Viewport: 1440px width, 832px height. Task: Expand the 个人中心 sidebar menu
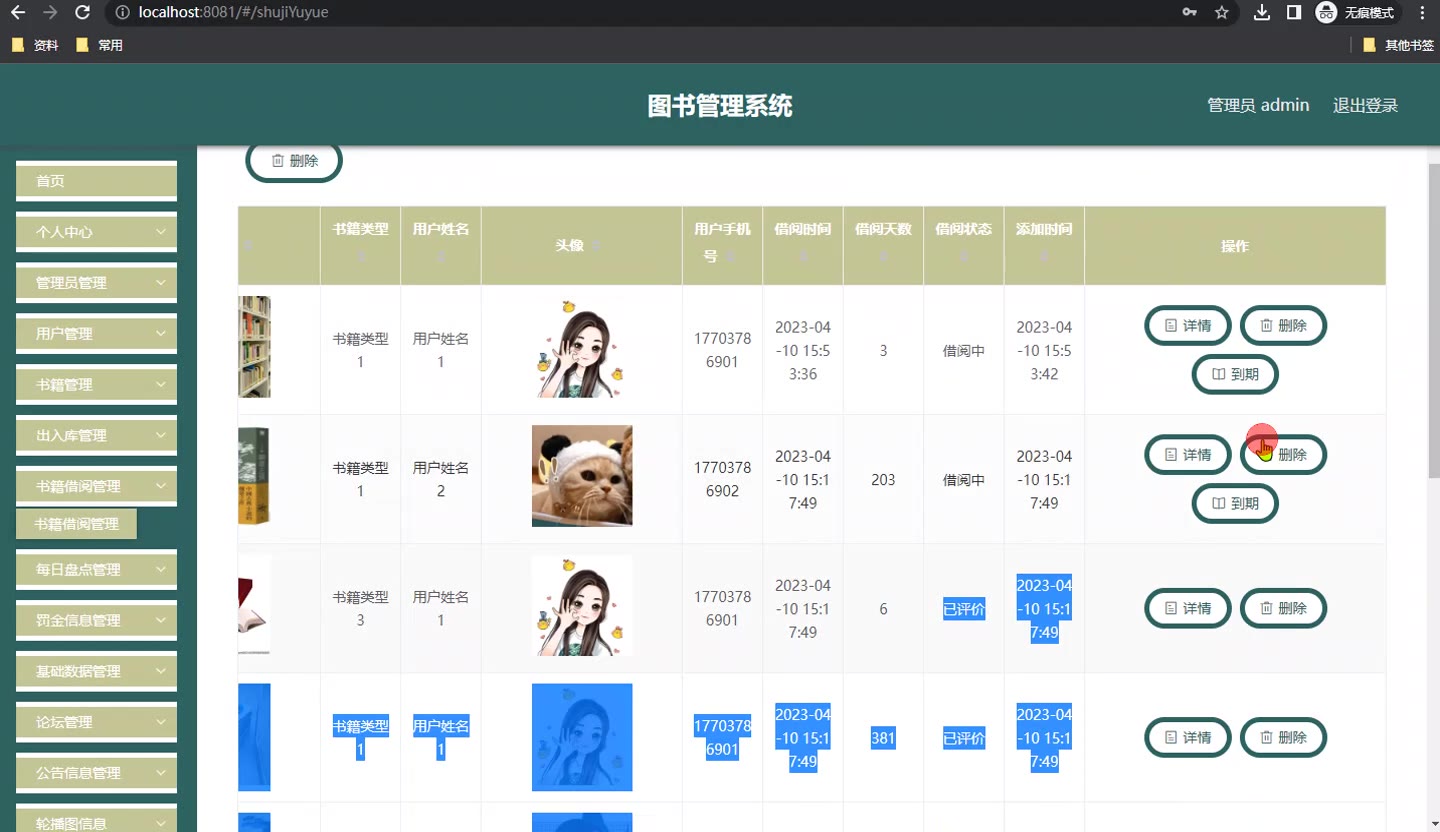96,231
